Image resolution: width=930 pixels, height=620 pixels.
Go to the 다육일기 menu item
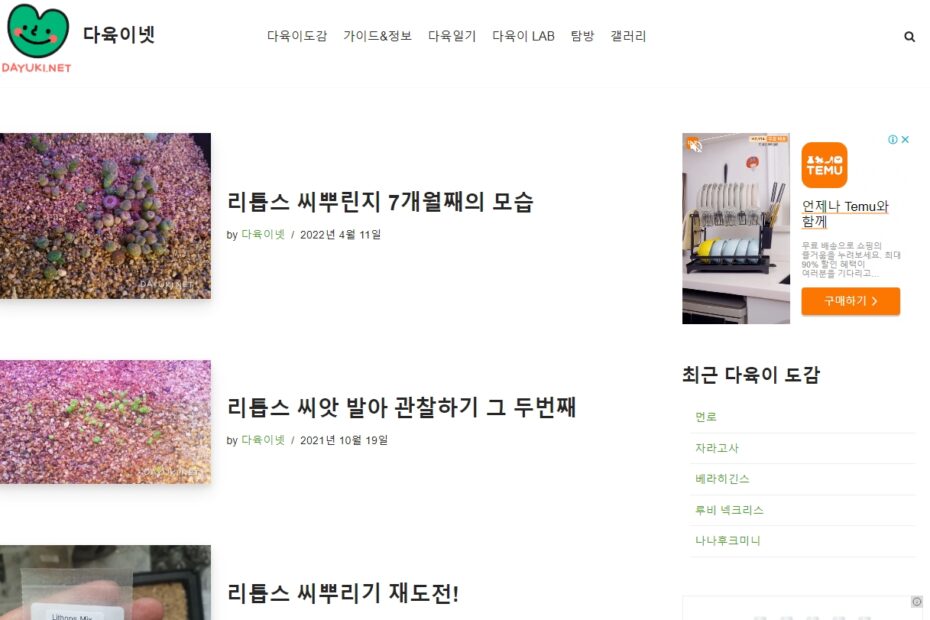click(x=452, y=36)
